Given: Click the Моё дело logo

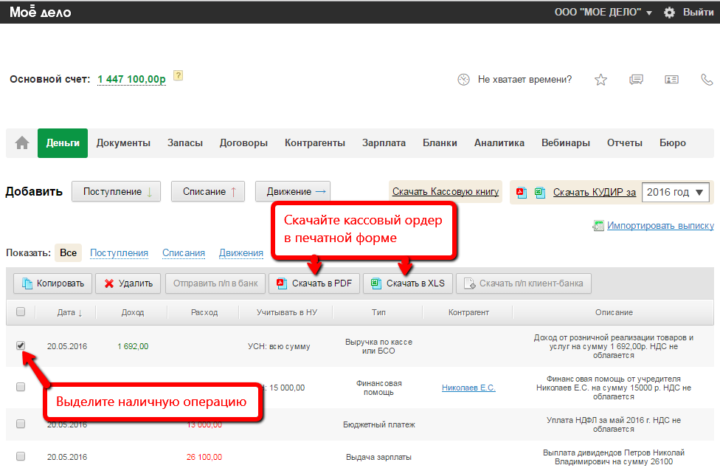Looking at the screenshot, I should 40,11.
